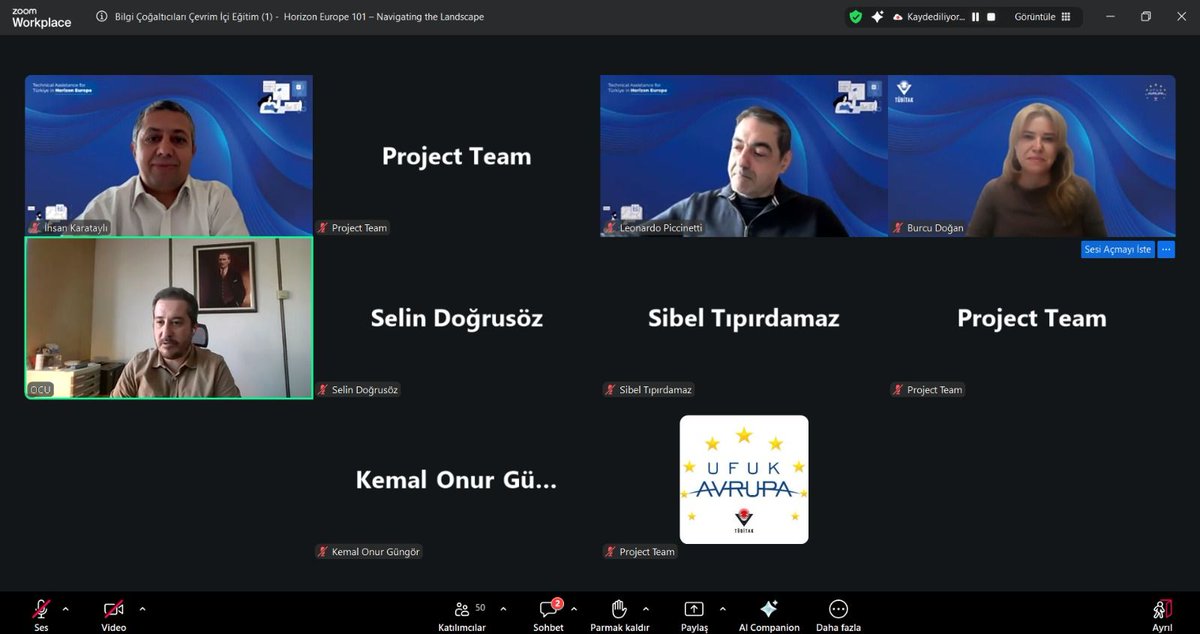
Task: Select Sibel Tıpırdamaz's participant tile
Action: click(x=744, y=318)
